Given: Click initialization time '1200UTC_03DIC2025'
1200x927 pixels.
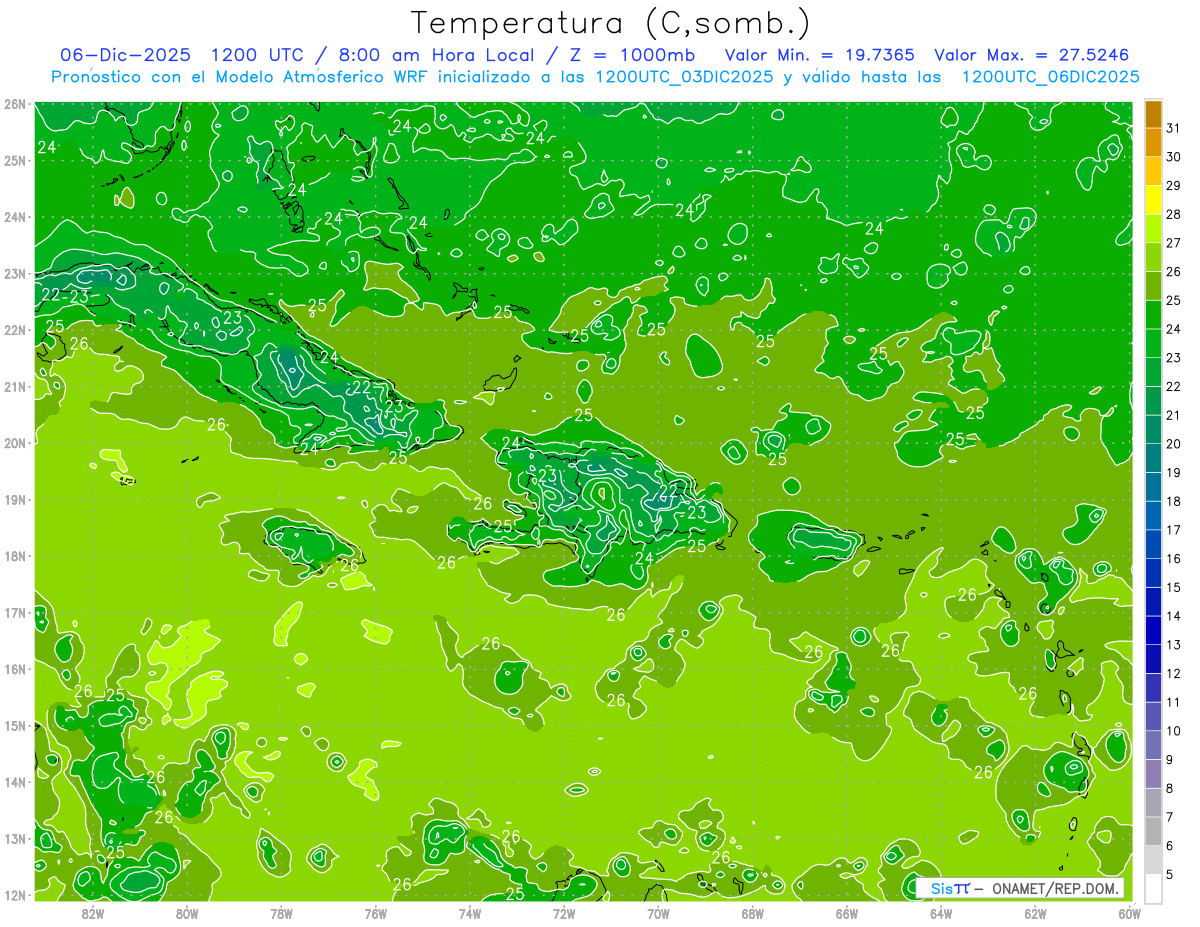Looking at the screenshot, I should (x=683, y=77).
